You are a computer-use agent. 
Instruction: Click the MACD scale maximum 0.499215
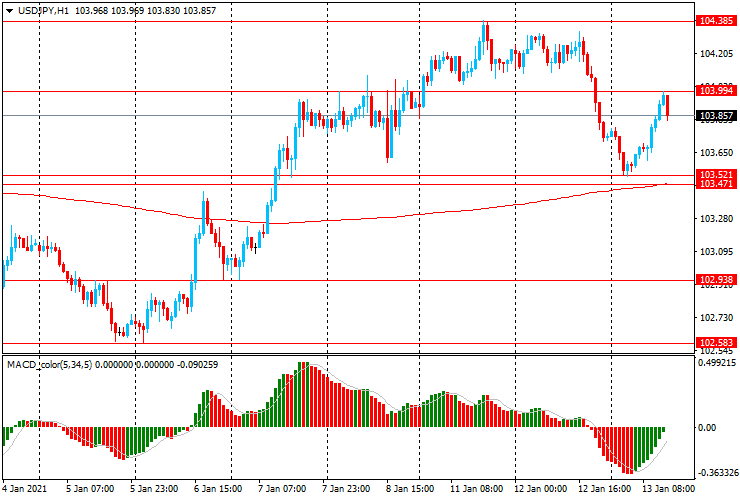coord(716,363)
